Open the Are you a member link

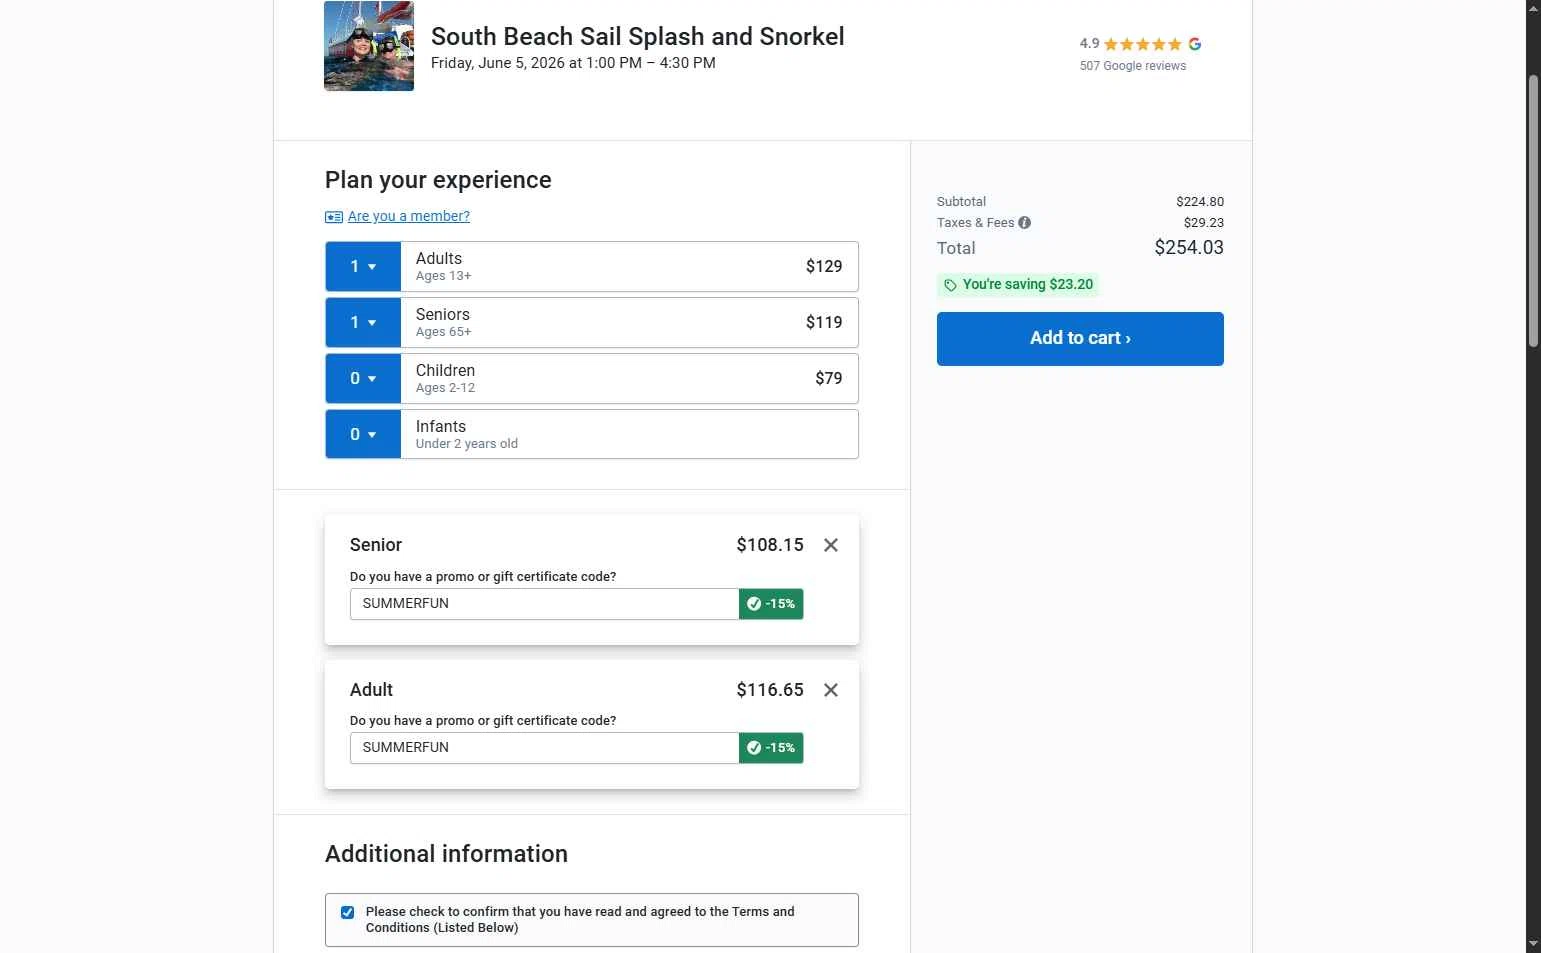coord(408,216)
